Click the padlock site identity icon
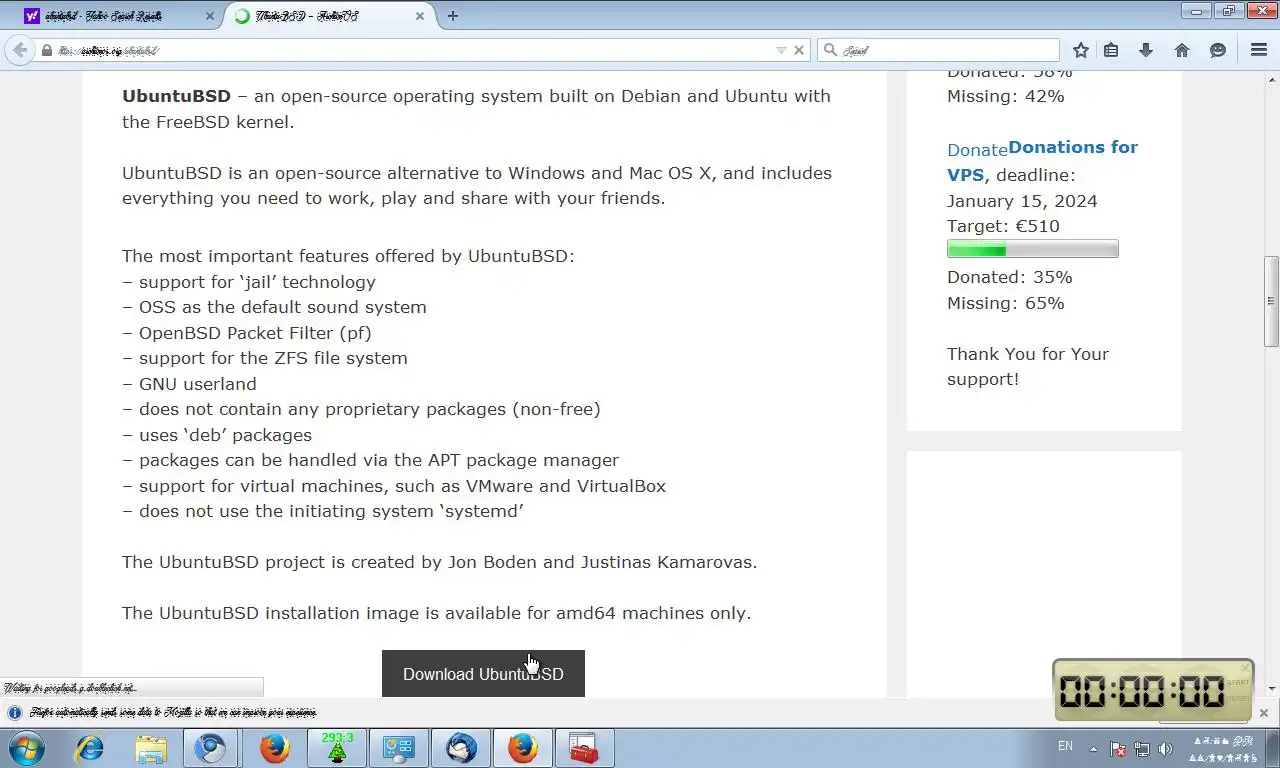This screenshot has height=768, width=1280. coord(46,50)
